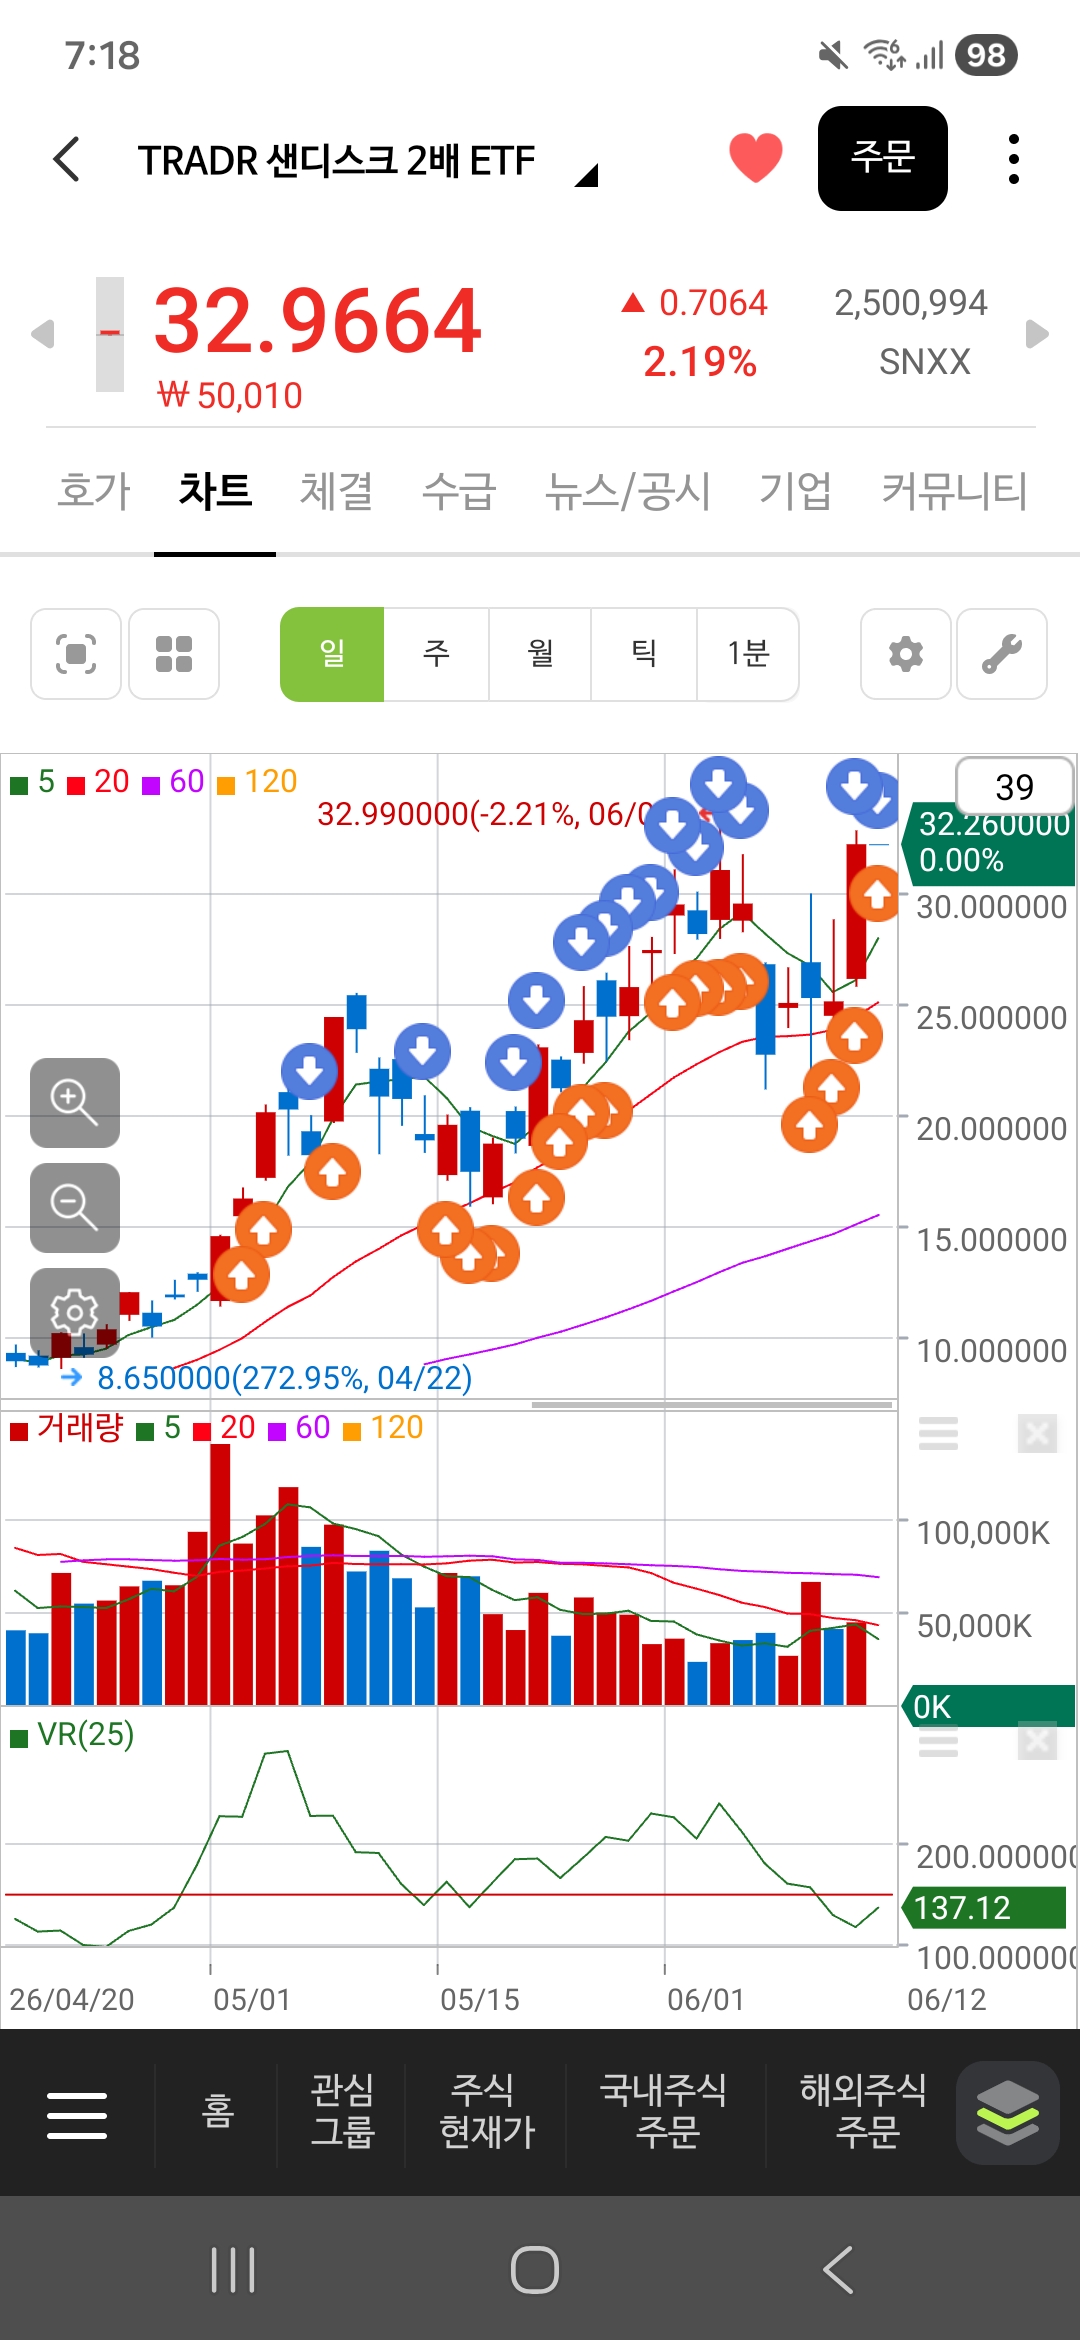Open 국내주식 주문 in bottom navigation
The image size is (1080, 2340).
(x=665, y=2111)
